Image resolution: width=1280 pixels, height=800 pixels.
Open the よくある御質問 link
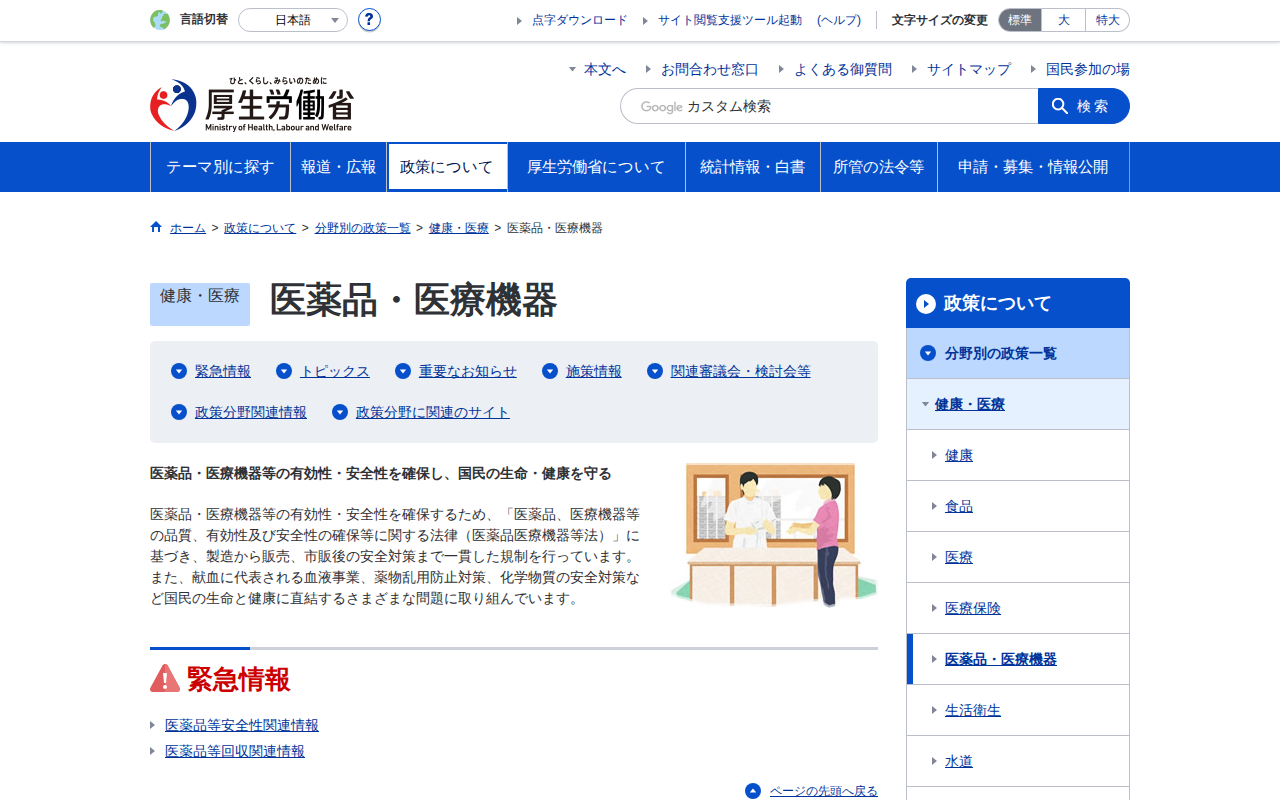pyautogui.click(x=843, y=69)
